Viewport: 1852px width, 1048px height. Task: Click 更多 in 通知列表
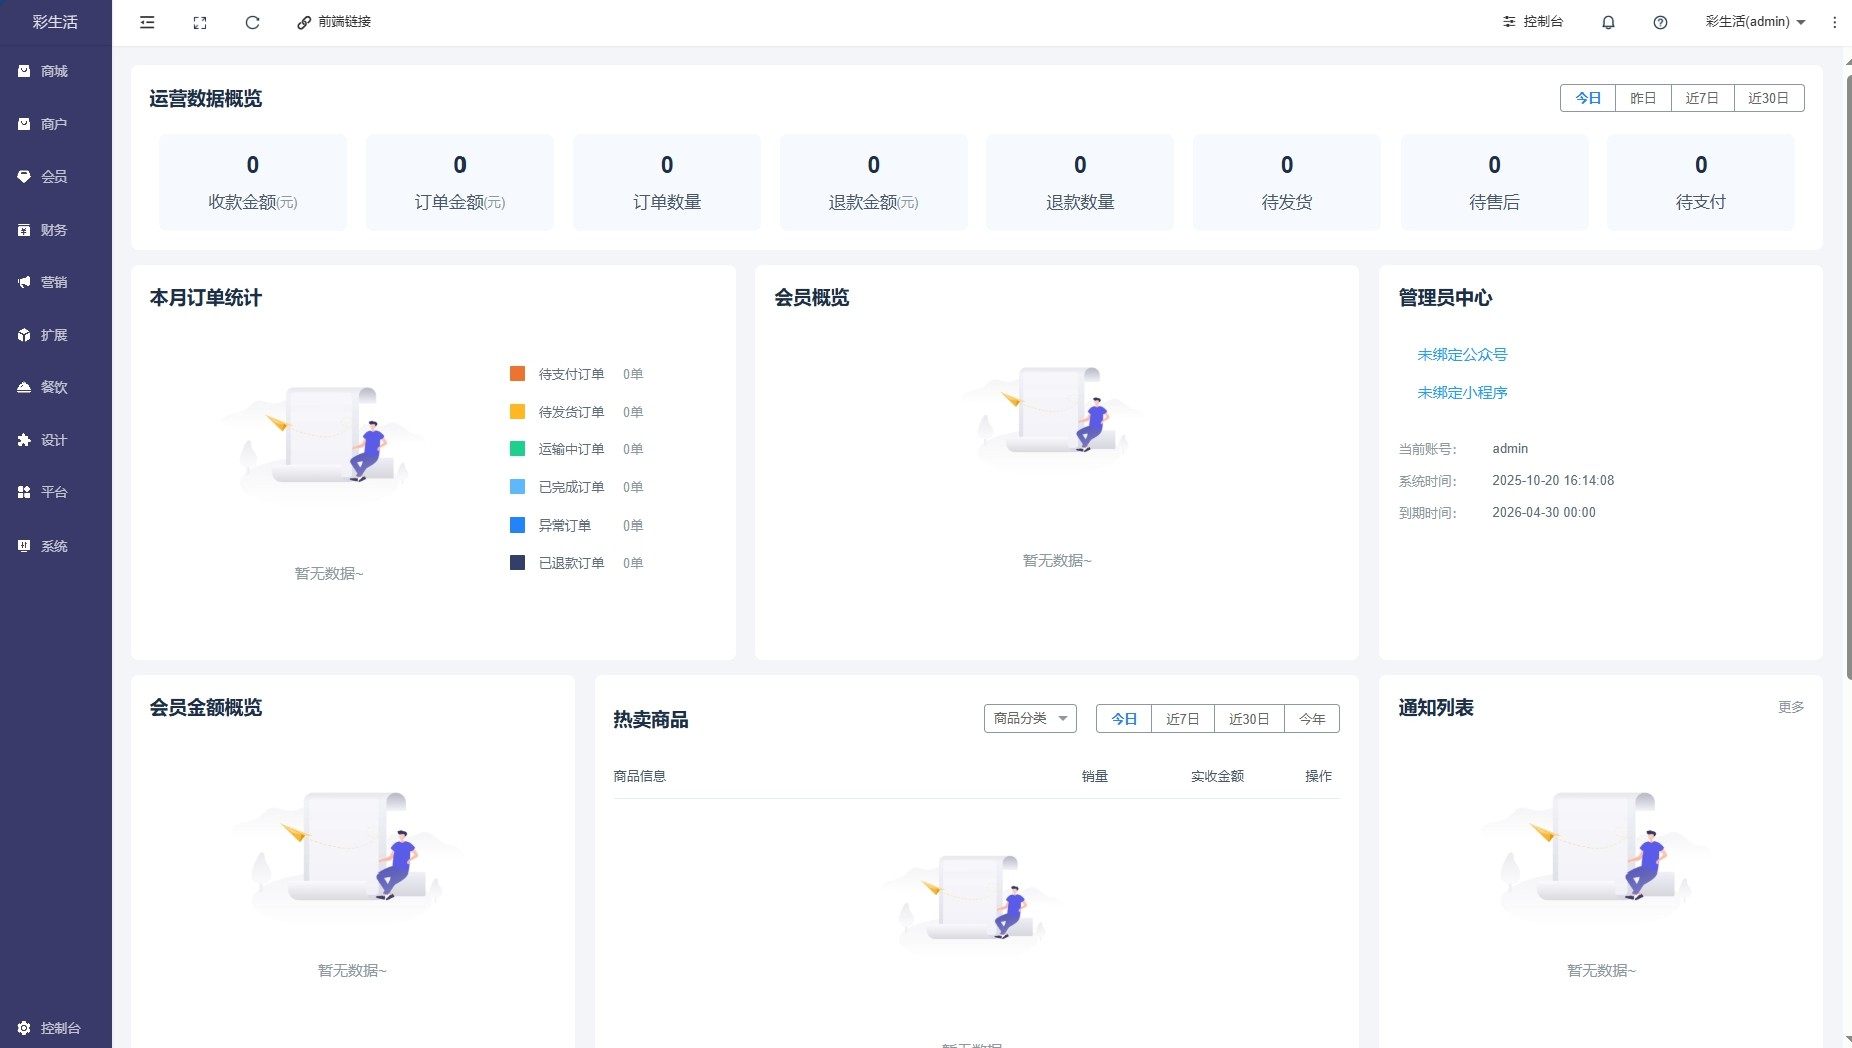pyautogui.click(x=1791, y=707)
